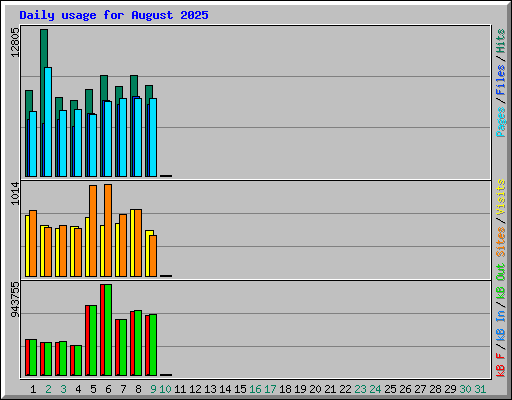Screen dimensions: 512x400
Task: Select the cyan Pages bar for day 1
Action: (x=33, y=144)
